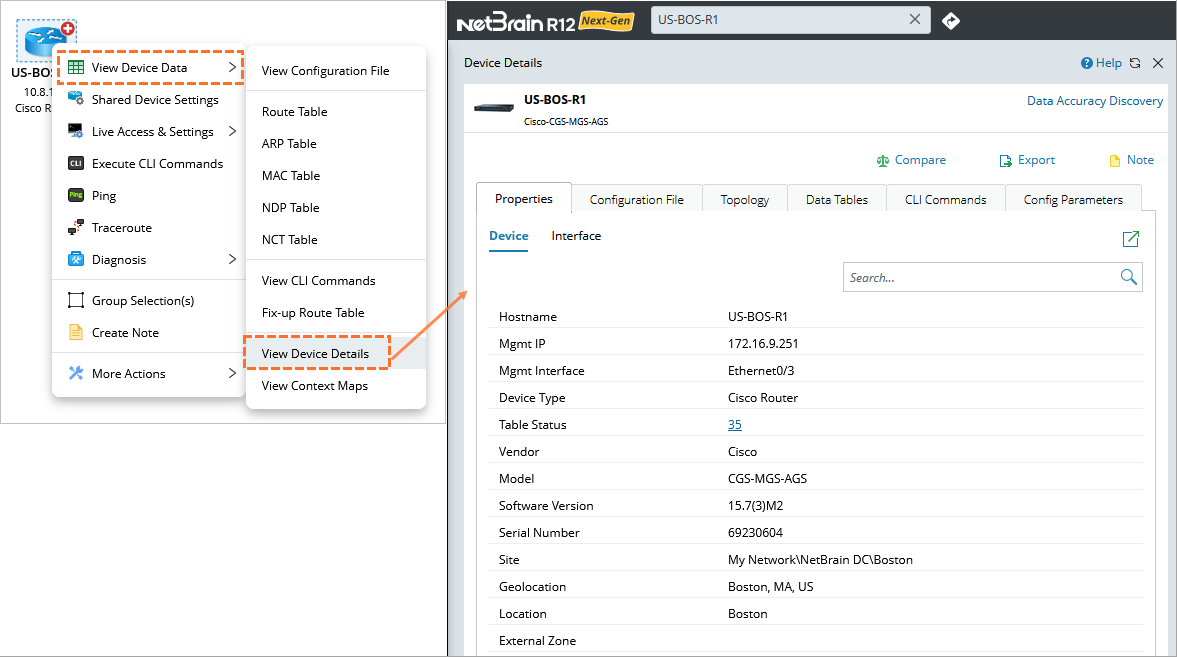The width and height of the screenshot is (1177, 657).
Task: Open the Table Status 35 link
Action: 734,424
